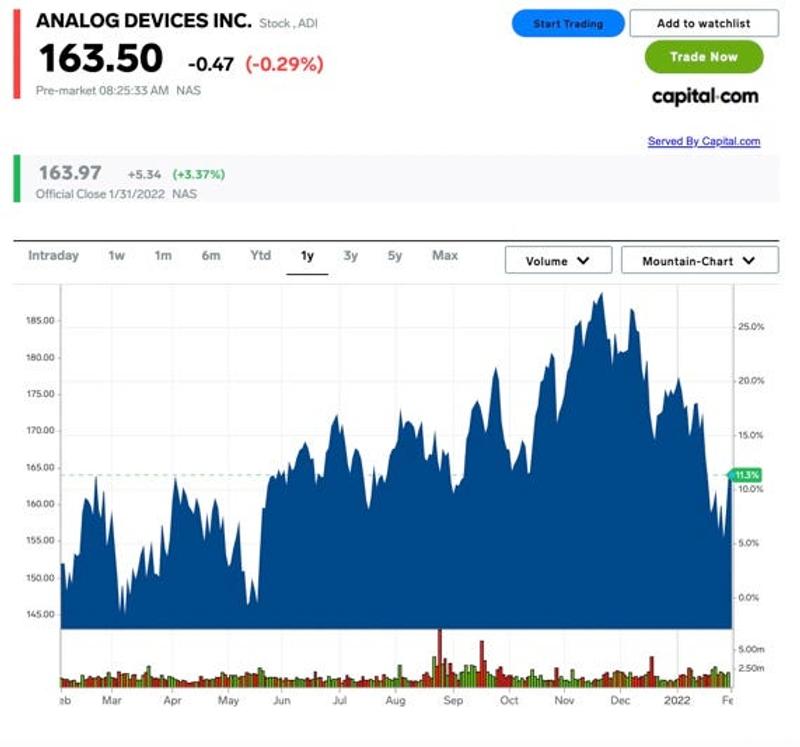Click the 2022 label on time axis
This screenshot has width=800, height=747.
pos(677,701)
